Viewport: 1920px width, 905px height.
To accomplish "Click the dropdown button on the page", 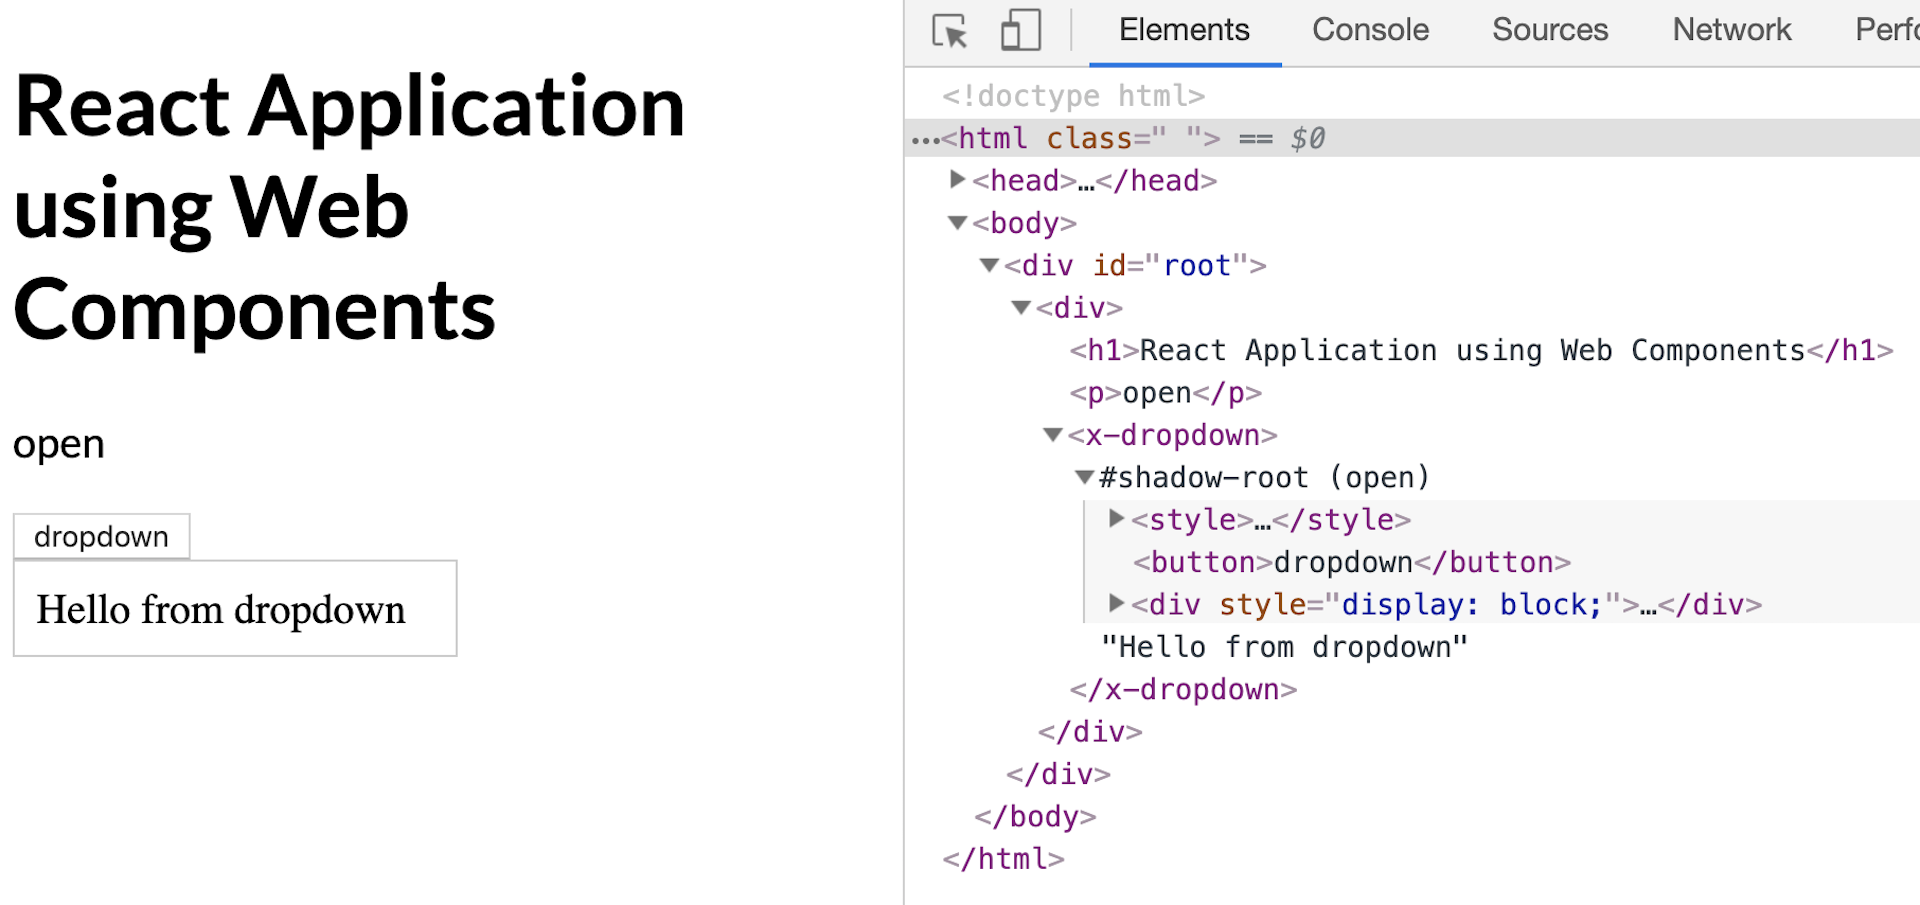I will 101,537.
